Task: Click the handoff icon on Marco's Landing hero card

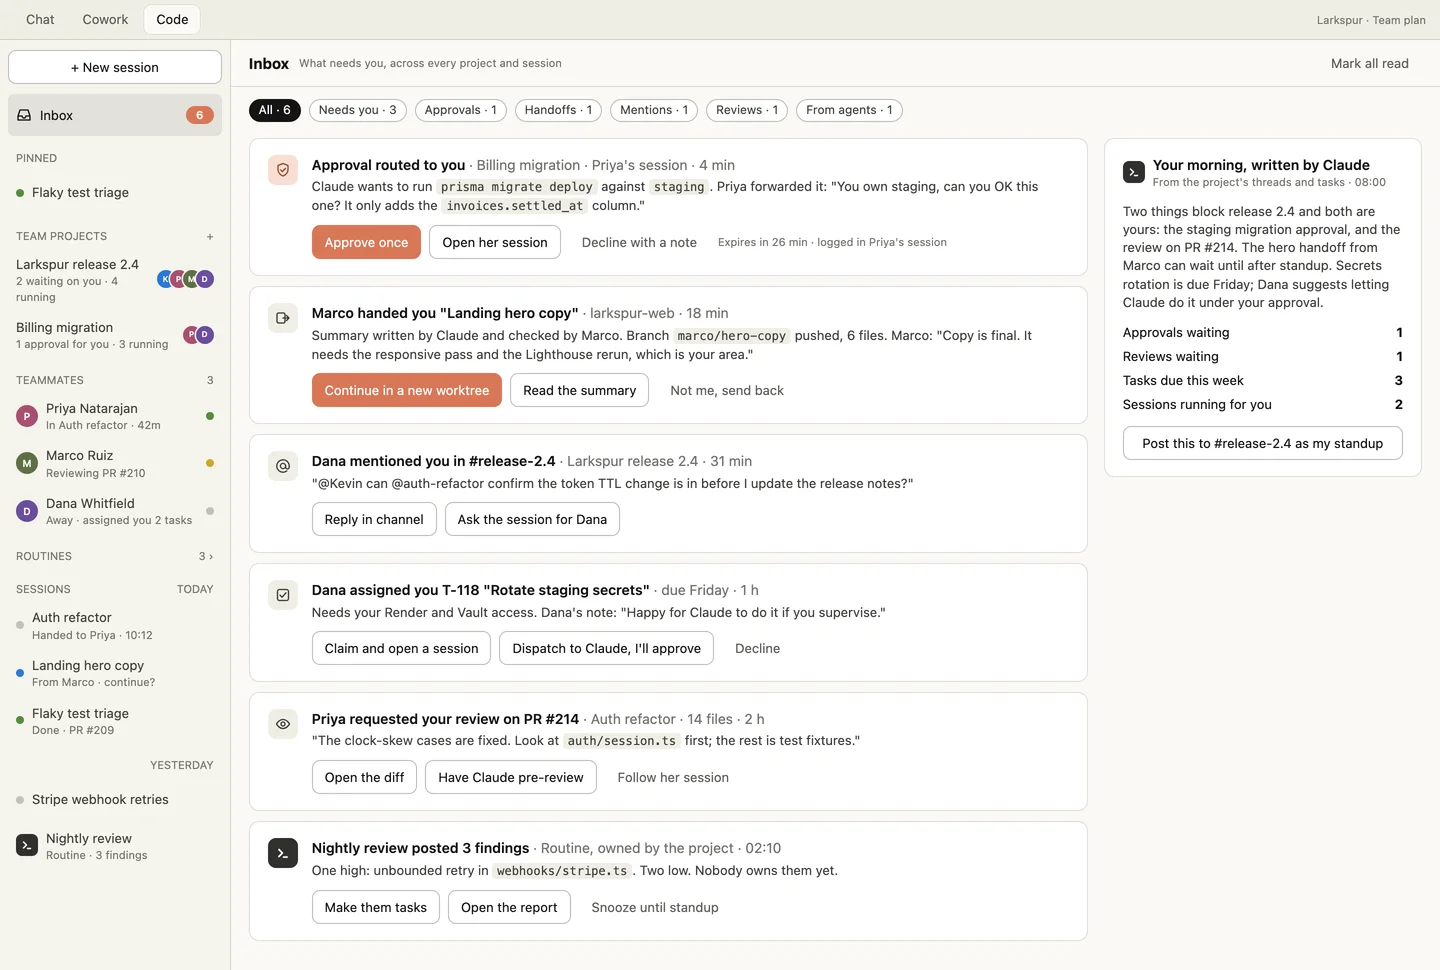Action: (283, 318)
